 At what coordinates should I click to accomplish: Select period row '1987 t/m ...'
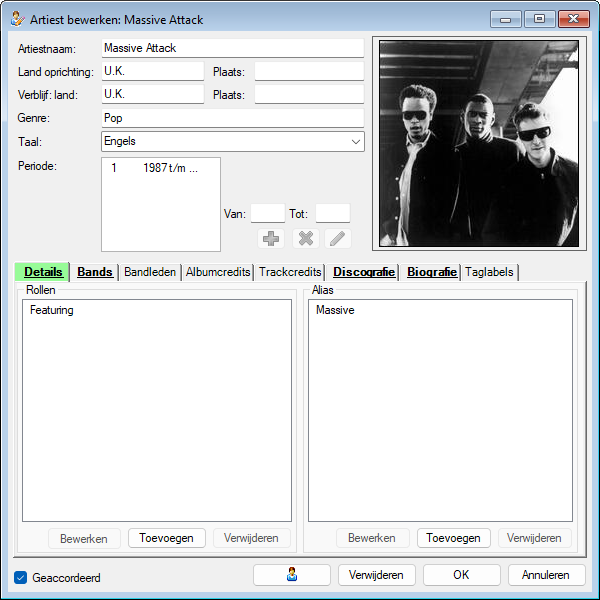tap(161, 168)
